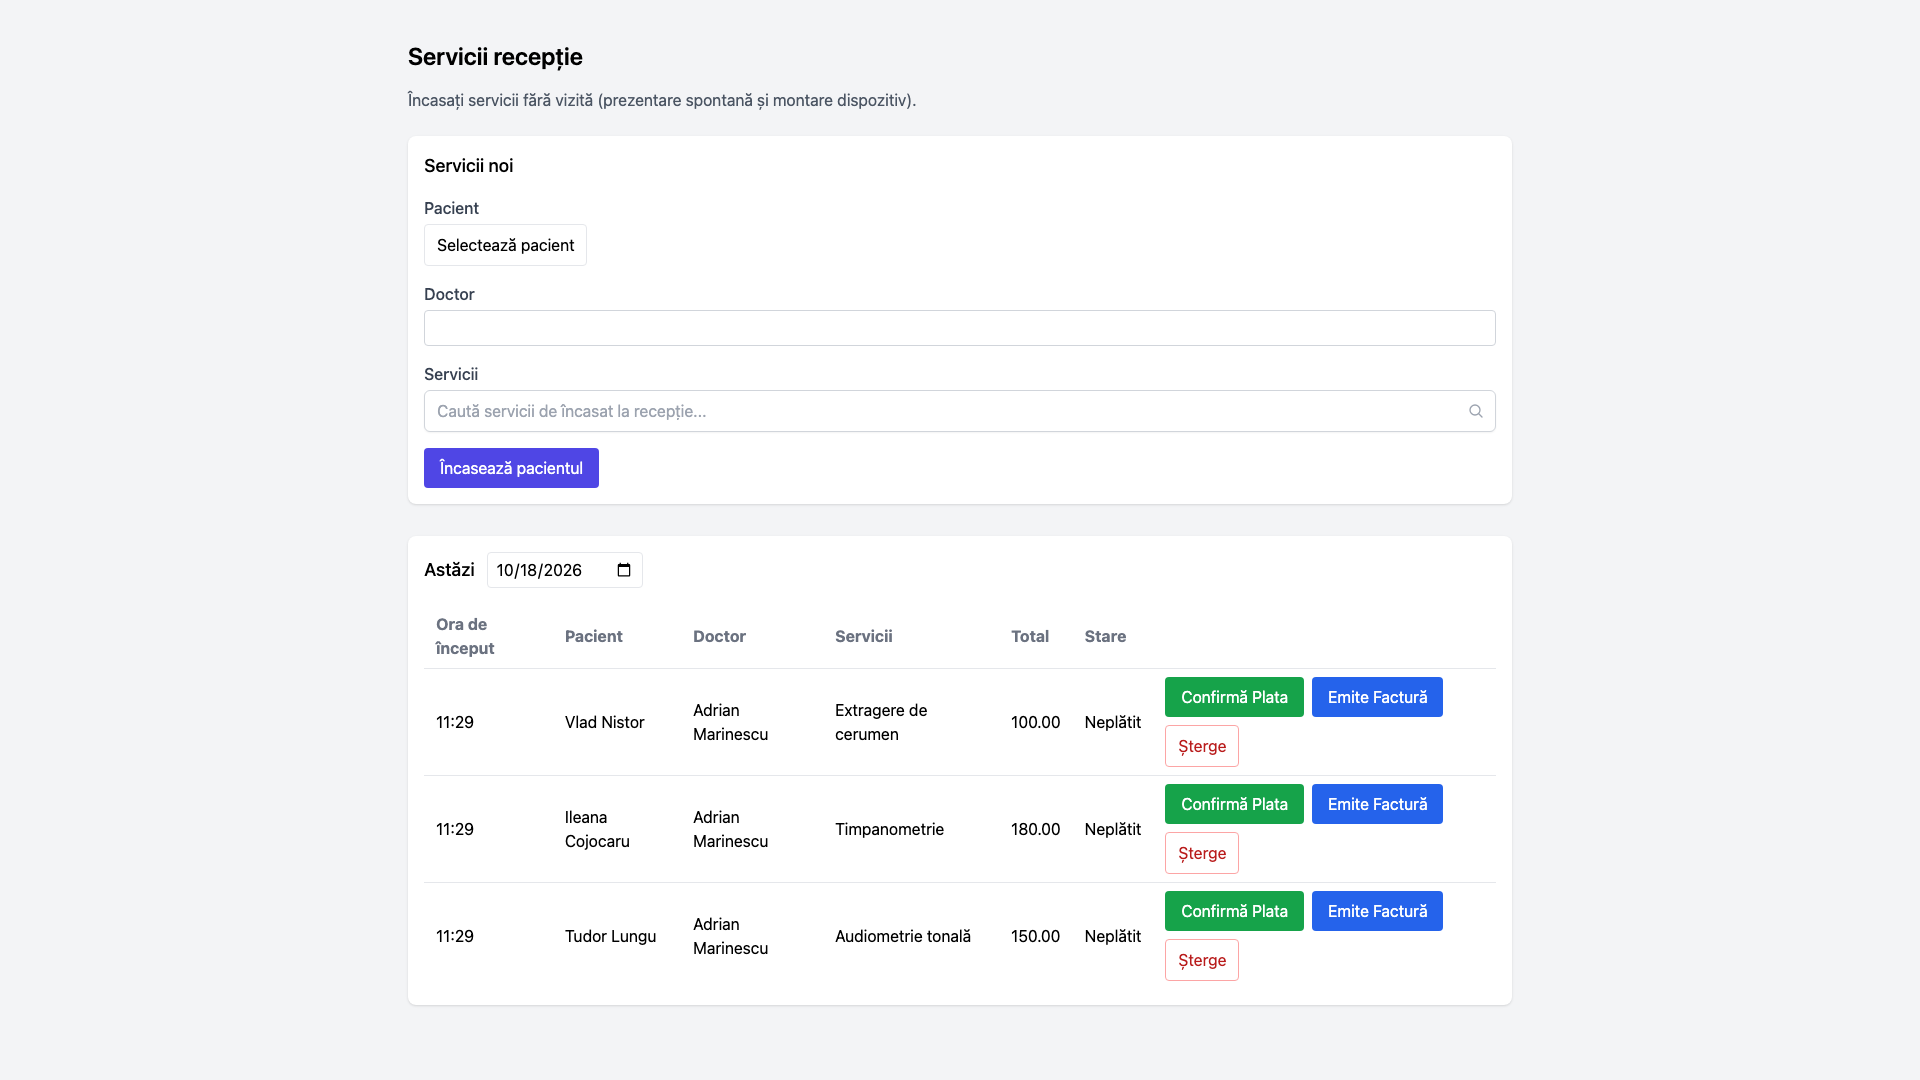Issue invoice for Audiometrie tonală row
This screenshot has width=1920, height=1080.
(x=1377, y=911)
